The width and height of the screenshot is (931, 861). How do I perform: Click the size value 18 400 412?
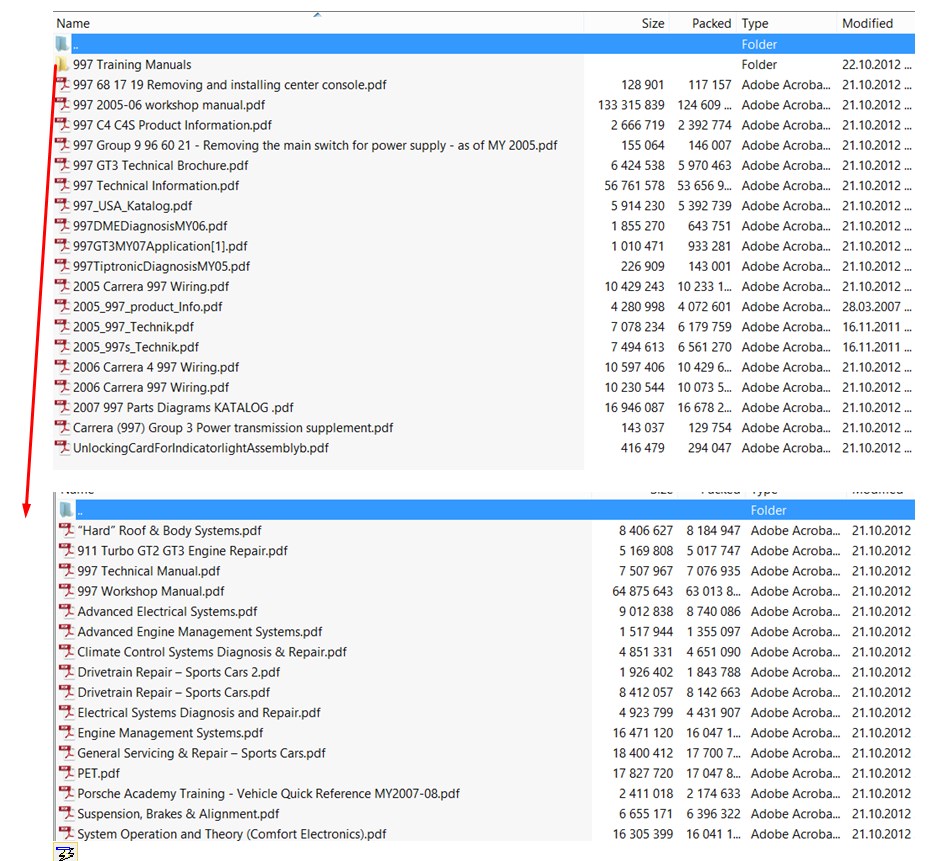click(642, 753)
